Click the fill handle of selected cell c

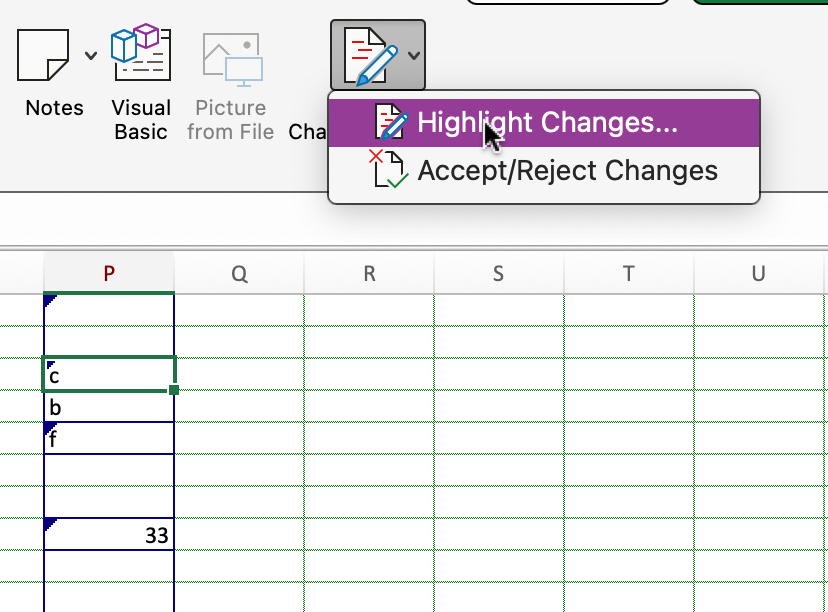pyautogui.click(x=174, y=390)
